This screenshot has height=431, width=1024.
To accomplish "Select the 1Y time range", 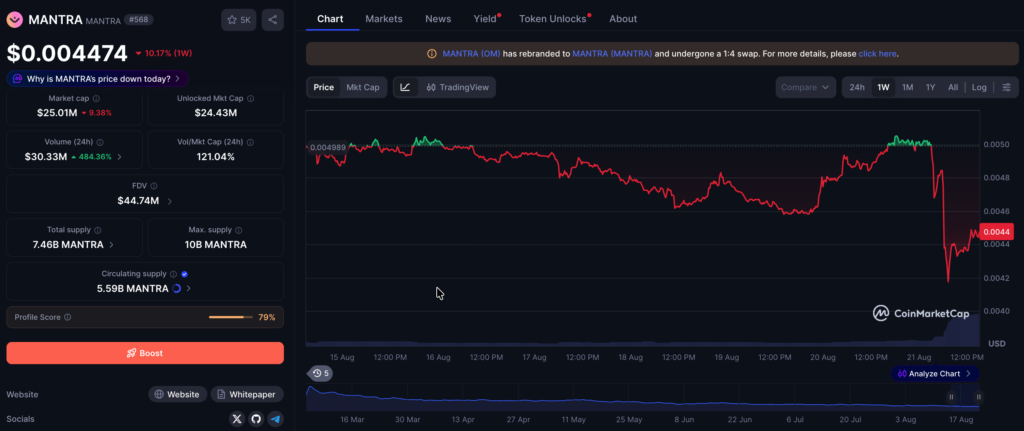I will point(931,88).
